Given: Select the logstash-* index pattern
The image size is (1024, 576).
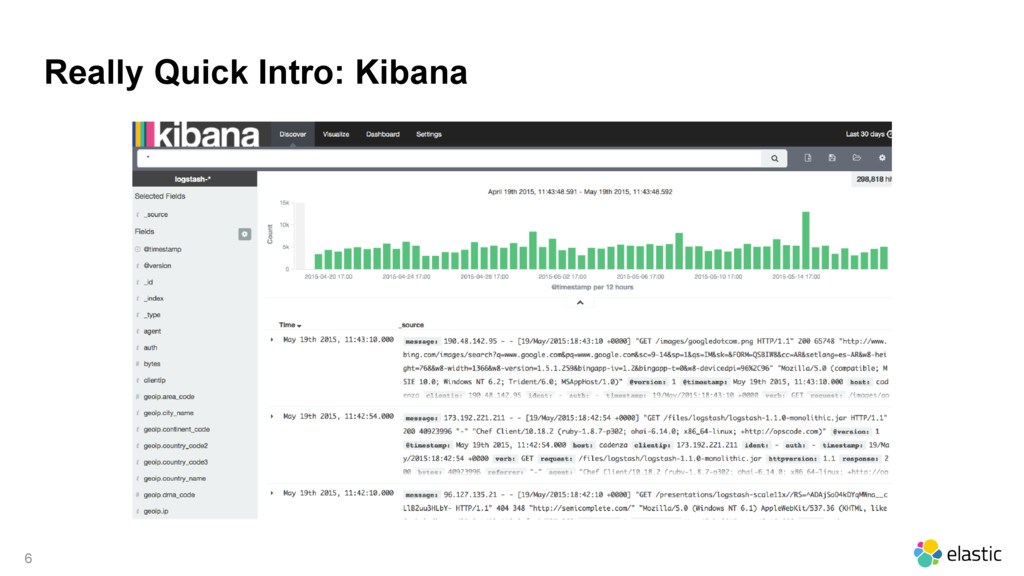Looking at the screenshot, I should tap(195, 179).
